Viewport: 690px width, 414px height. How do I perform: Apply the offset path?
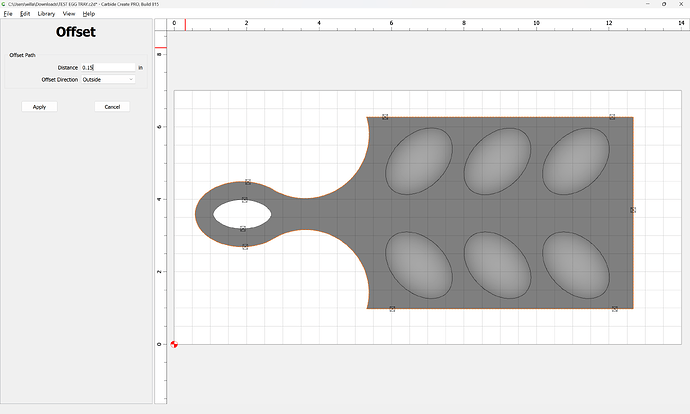coord(39,107)
